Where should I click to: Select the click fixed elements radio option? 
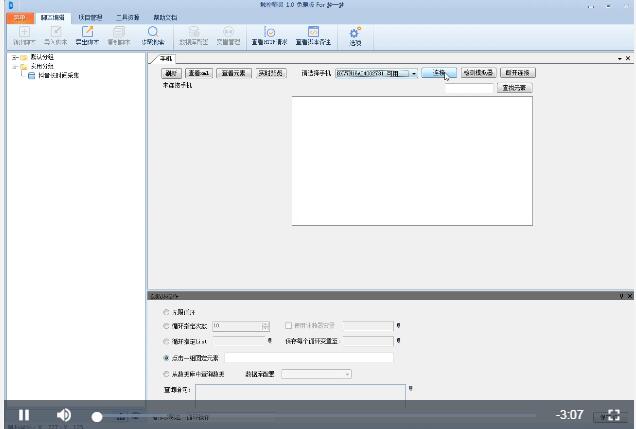pos(166,358)
